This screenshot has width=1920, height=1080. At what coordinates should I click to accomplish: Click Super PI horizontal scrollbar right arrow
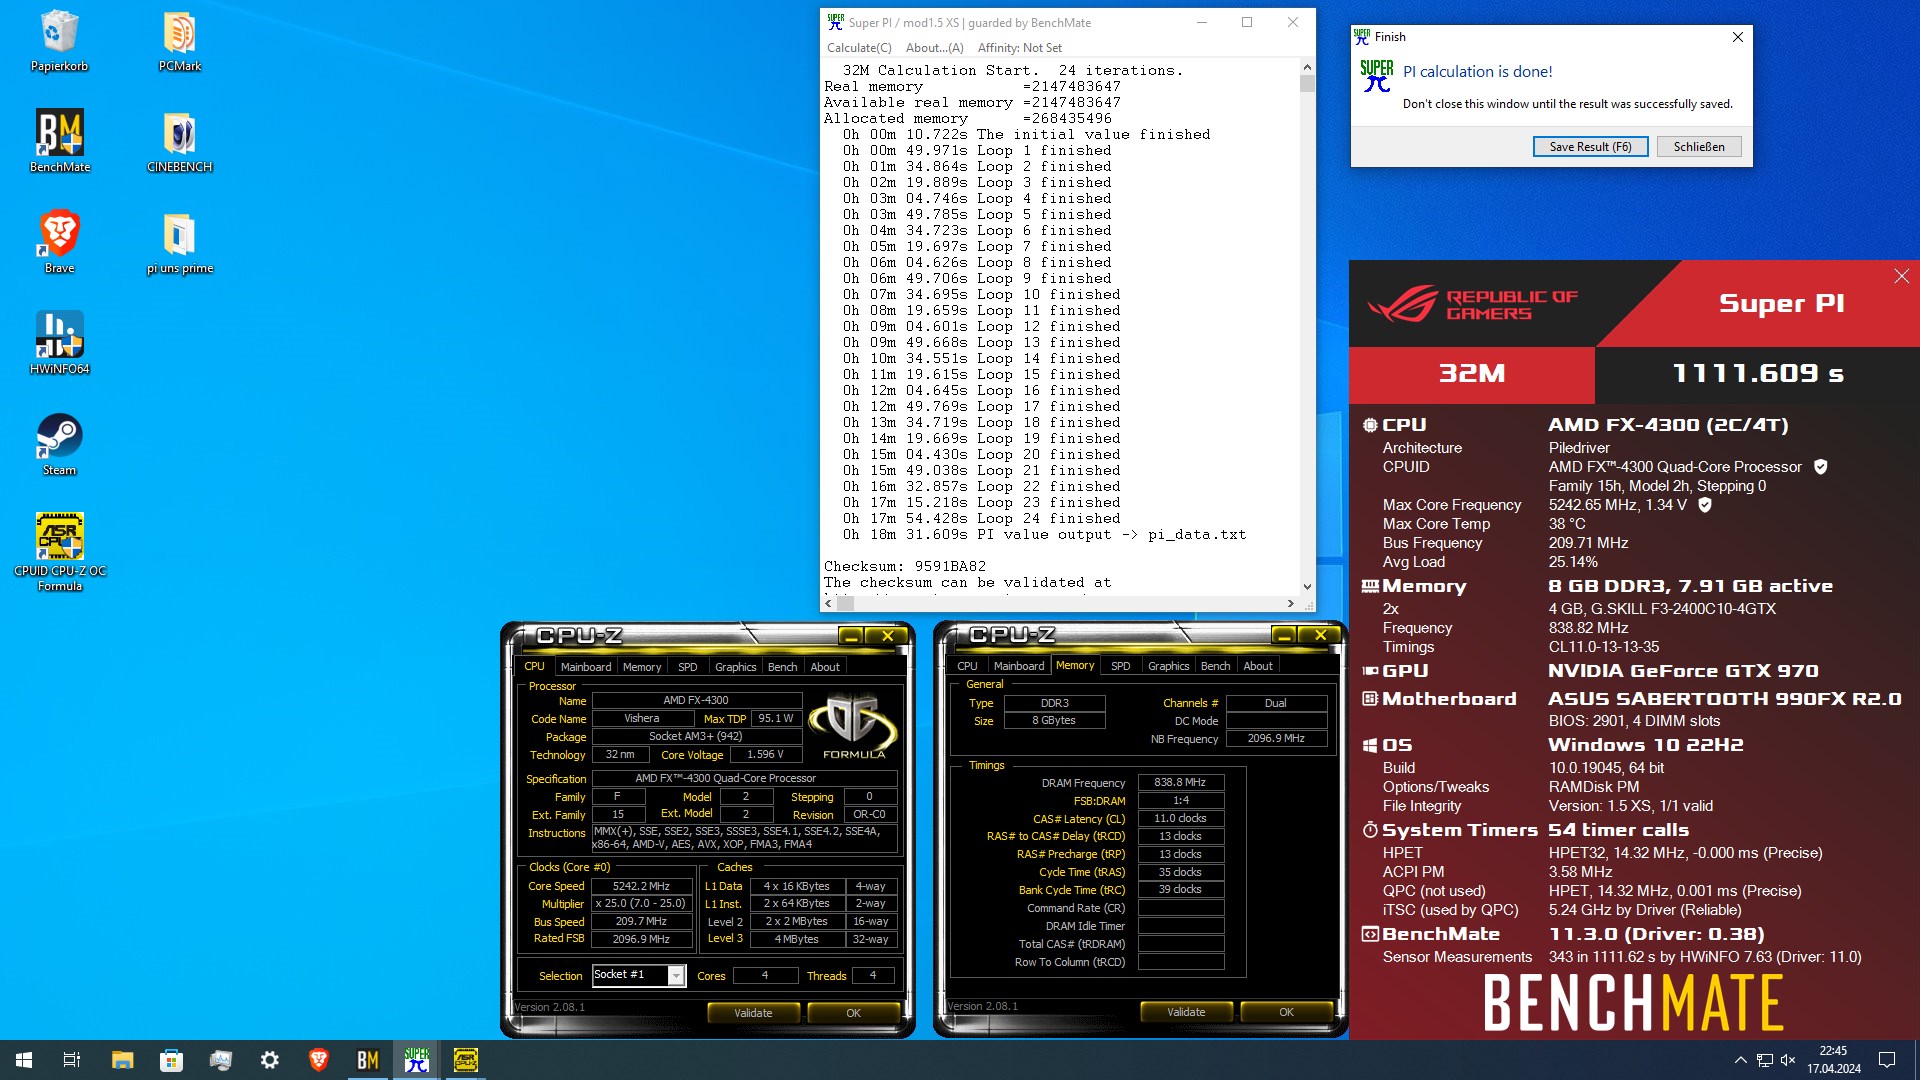pos(1290,603)
